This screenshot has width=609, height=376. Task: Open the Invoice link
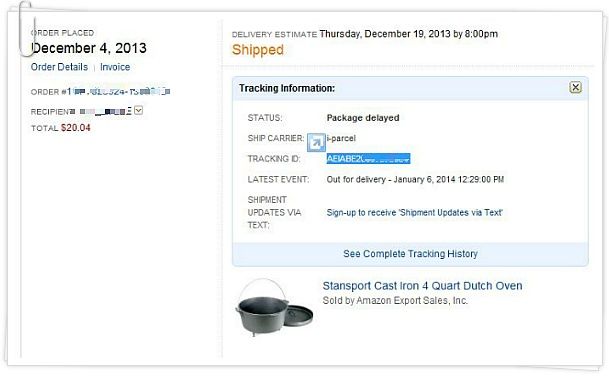pos(115,67)
